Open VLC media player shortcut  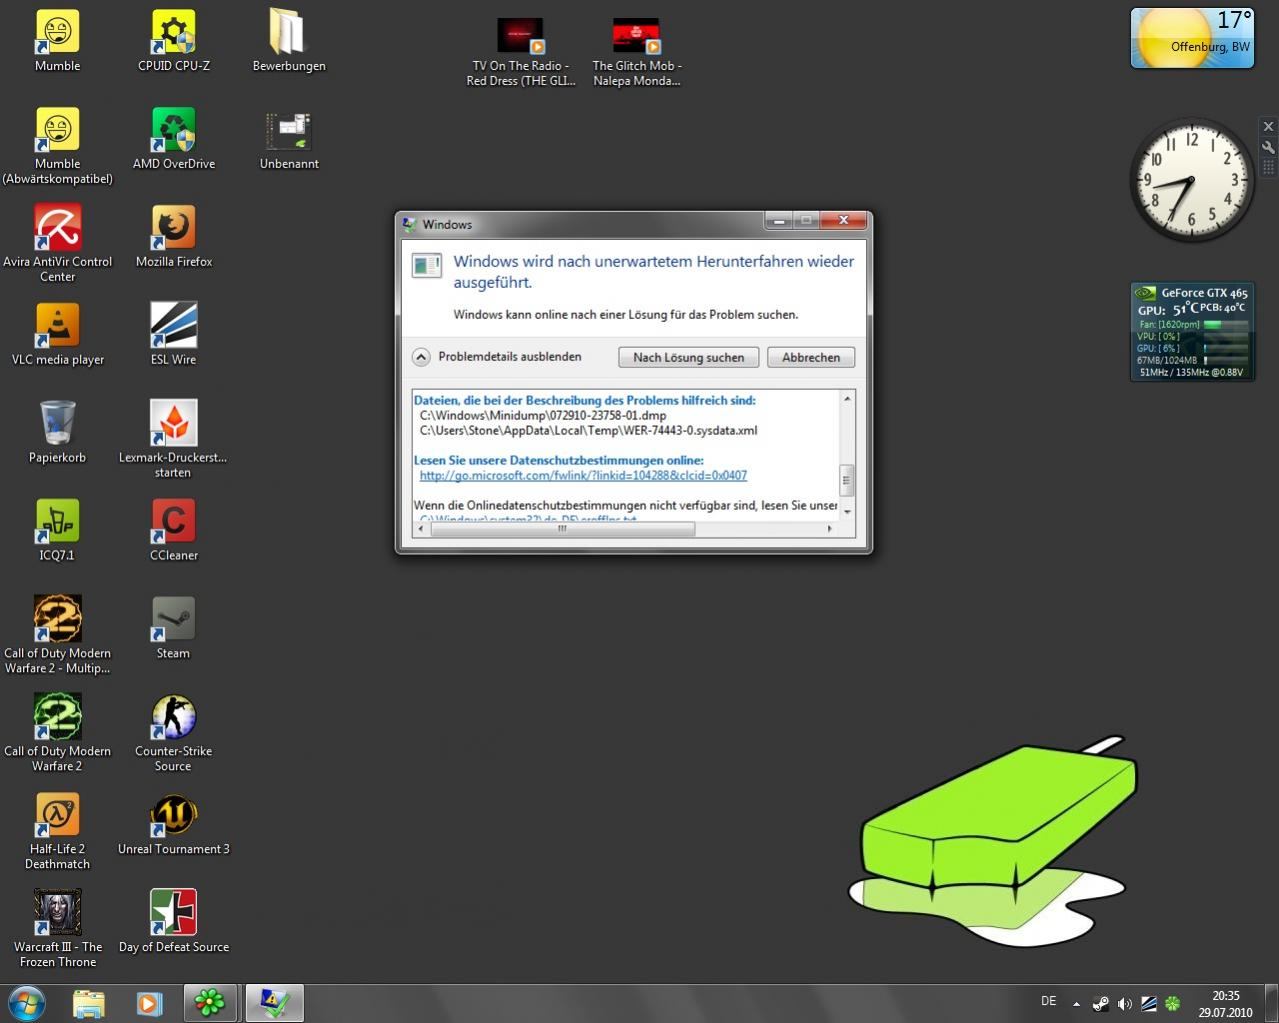pyautogui.click(x=57, y=335)
